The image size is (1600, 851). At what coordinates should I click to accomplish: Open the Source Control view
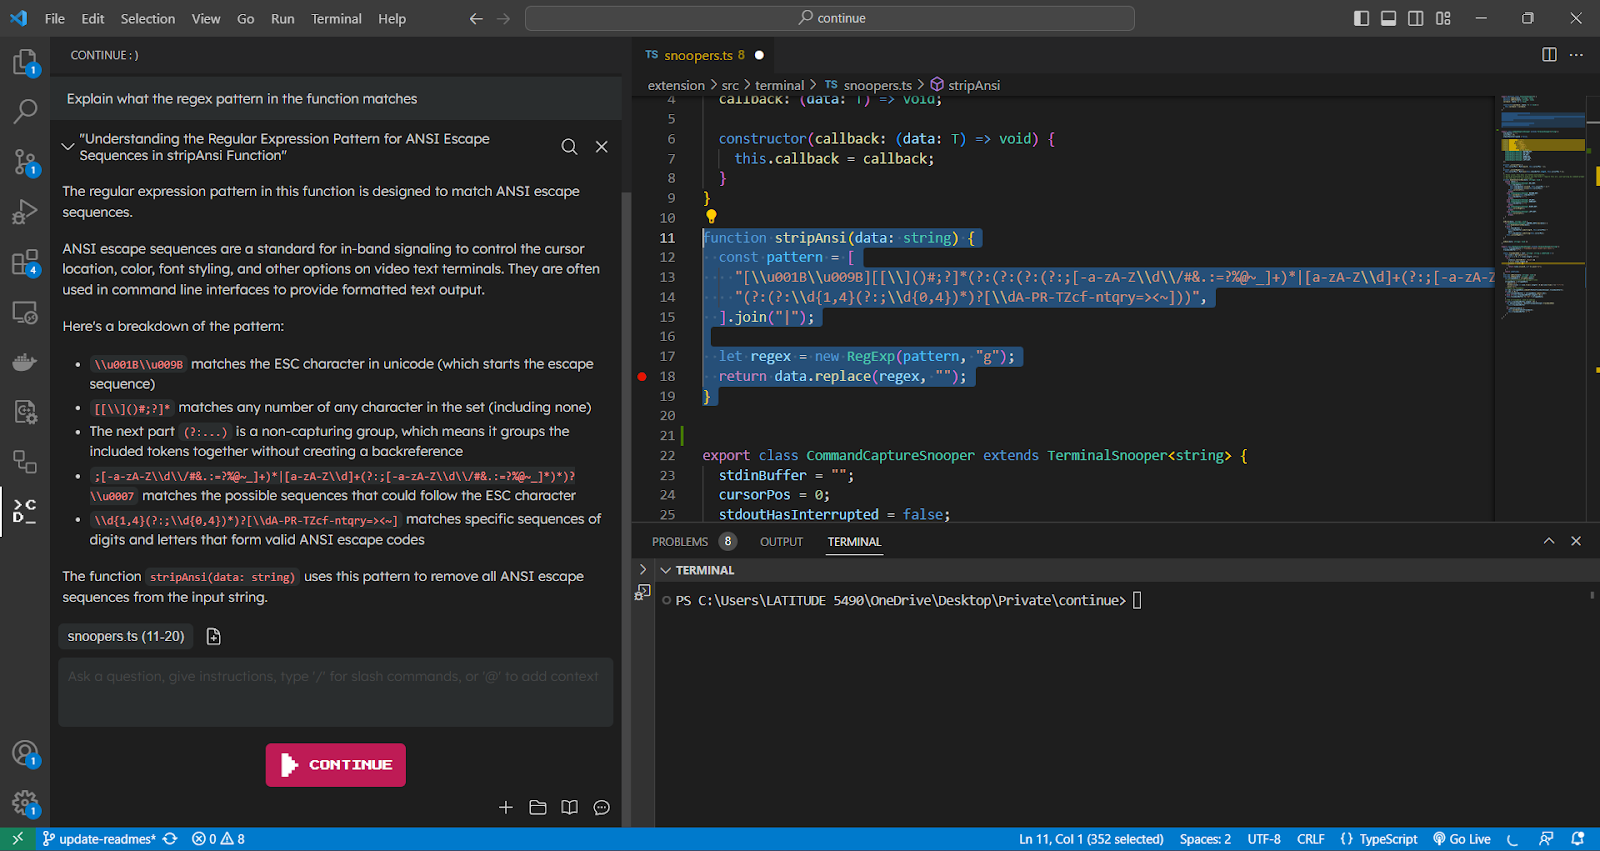click(x=25, y=162)
